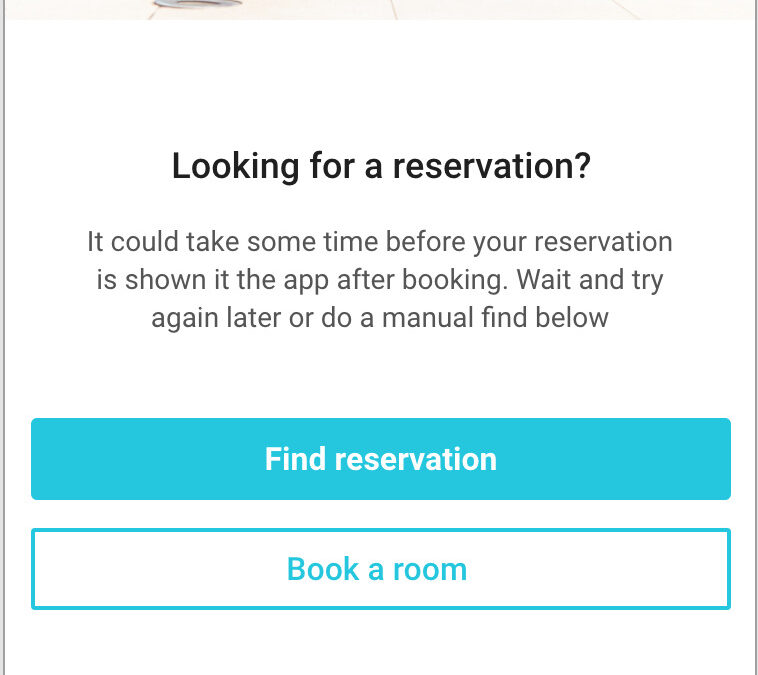
Task: Click the line 'again later or do a manual find below'
Action: pos(380,318)
